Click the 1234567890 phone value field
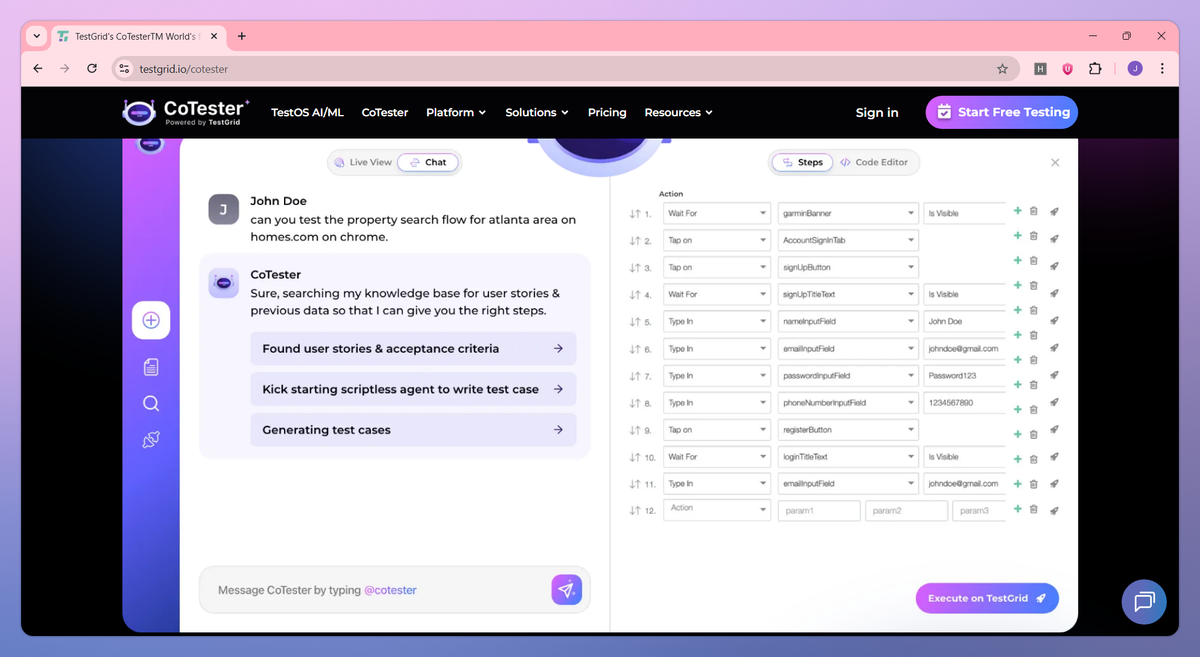The image size is (1200, 657). [964, 403]
